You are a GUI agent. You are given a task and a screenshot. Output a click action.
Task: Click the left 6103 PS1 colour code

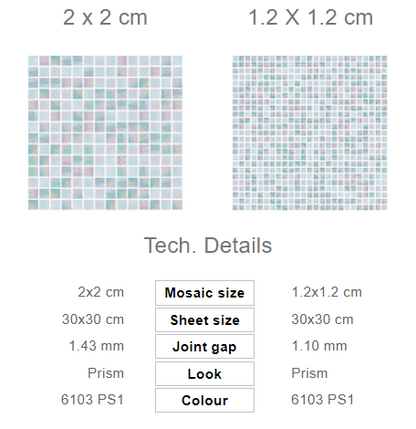[92, 399]
